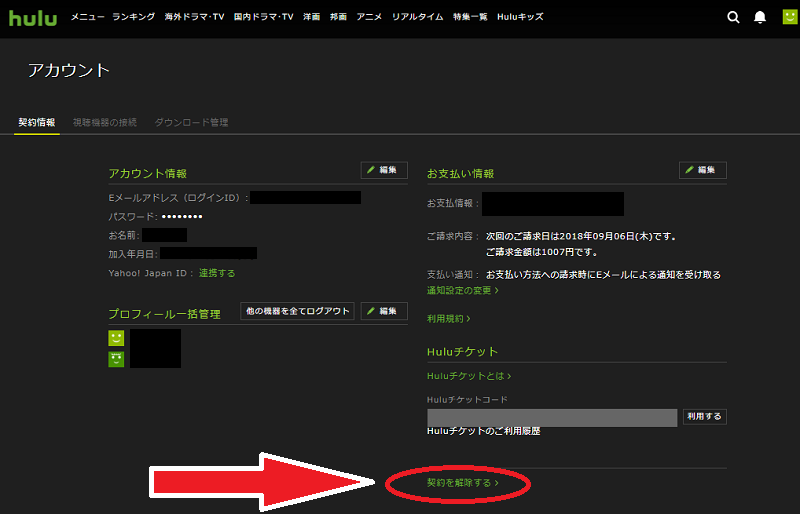Image resolution: width=800 pixels, height=514 pixels.
Task: Open the profile avatar in the header
Action: point(790,17)
